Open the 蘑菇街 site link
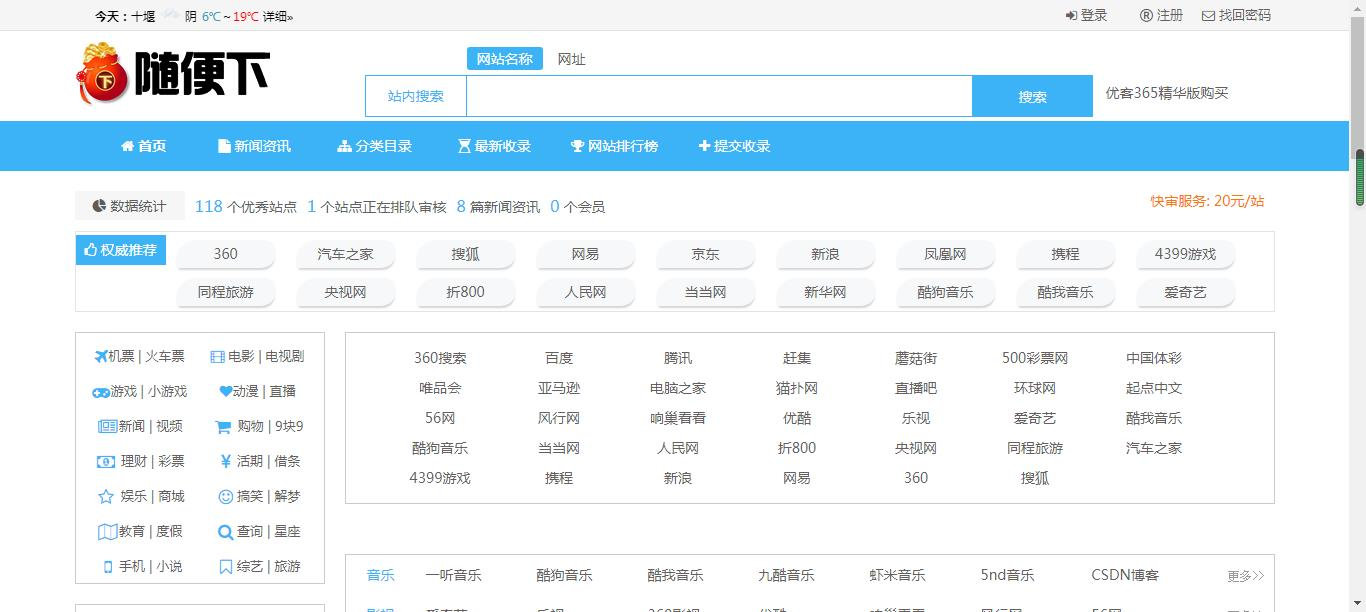This screenshot has height=612, width=1366. (916, 358)
